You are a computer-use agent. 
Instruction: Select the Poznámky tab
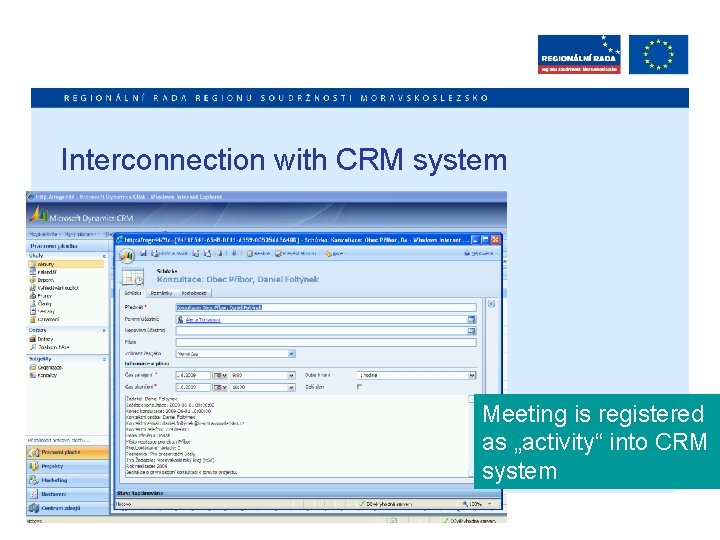[161, 293]
